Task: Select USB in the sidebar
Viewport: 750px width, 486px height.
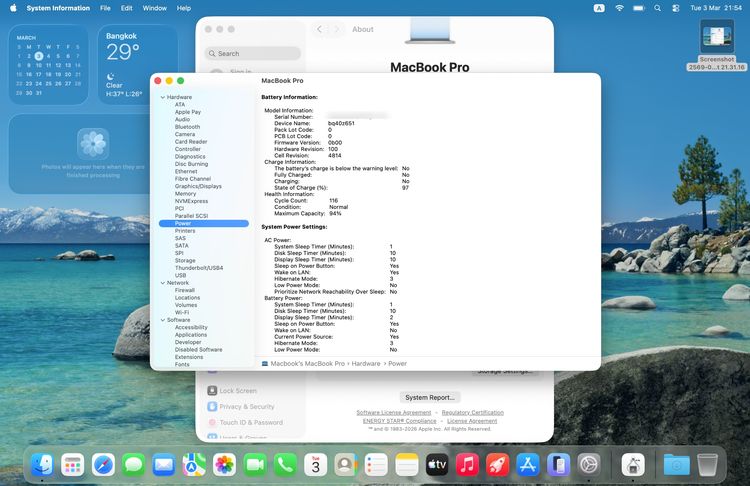Action: (x=180, y=276)
